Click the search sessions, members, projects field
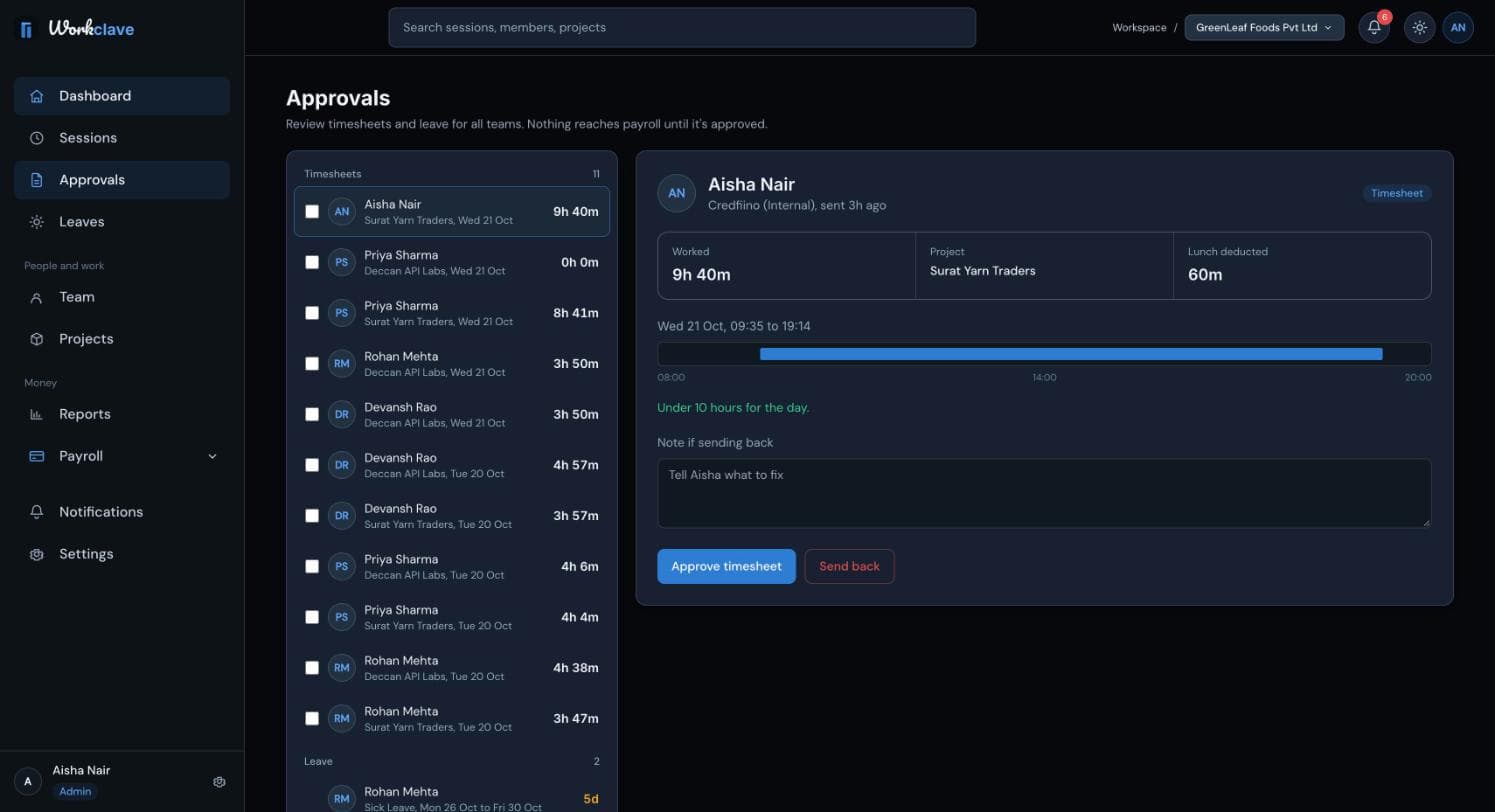The width and height of the screenshot is (1495, 812). click(682, 27)
